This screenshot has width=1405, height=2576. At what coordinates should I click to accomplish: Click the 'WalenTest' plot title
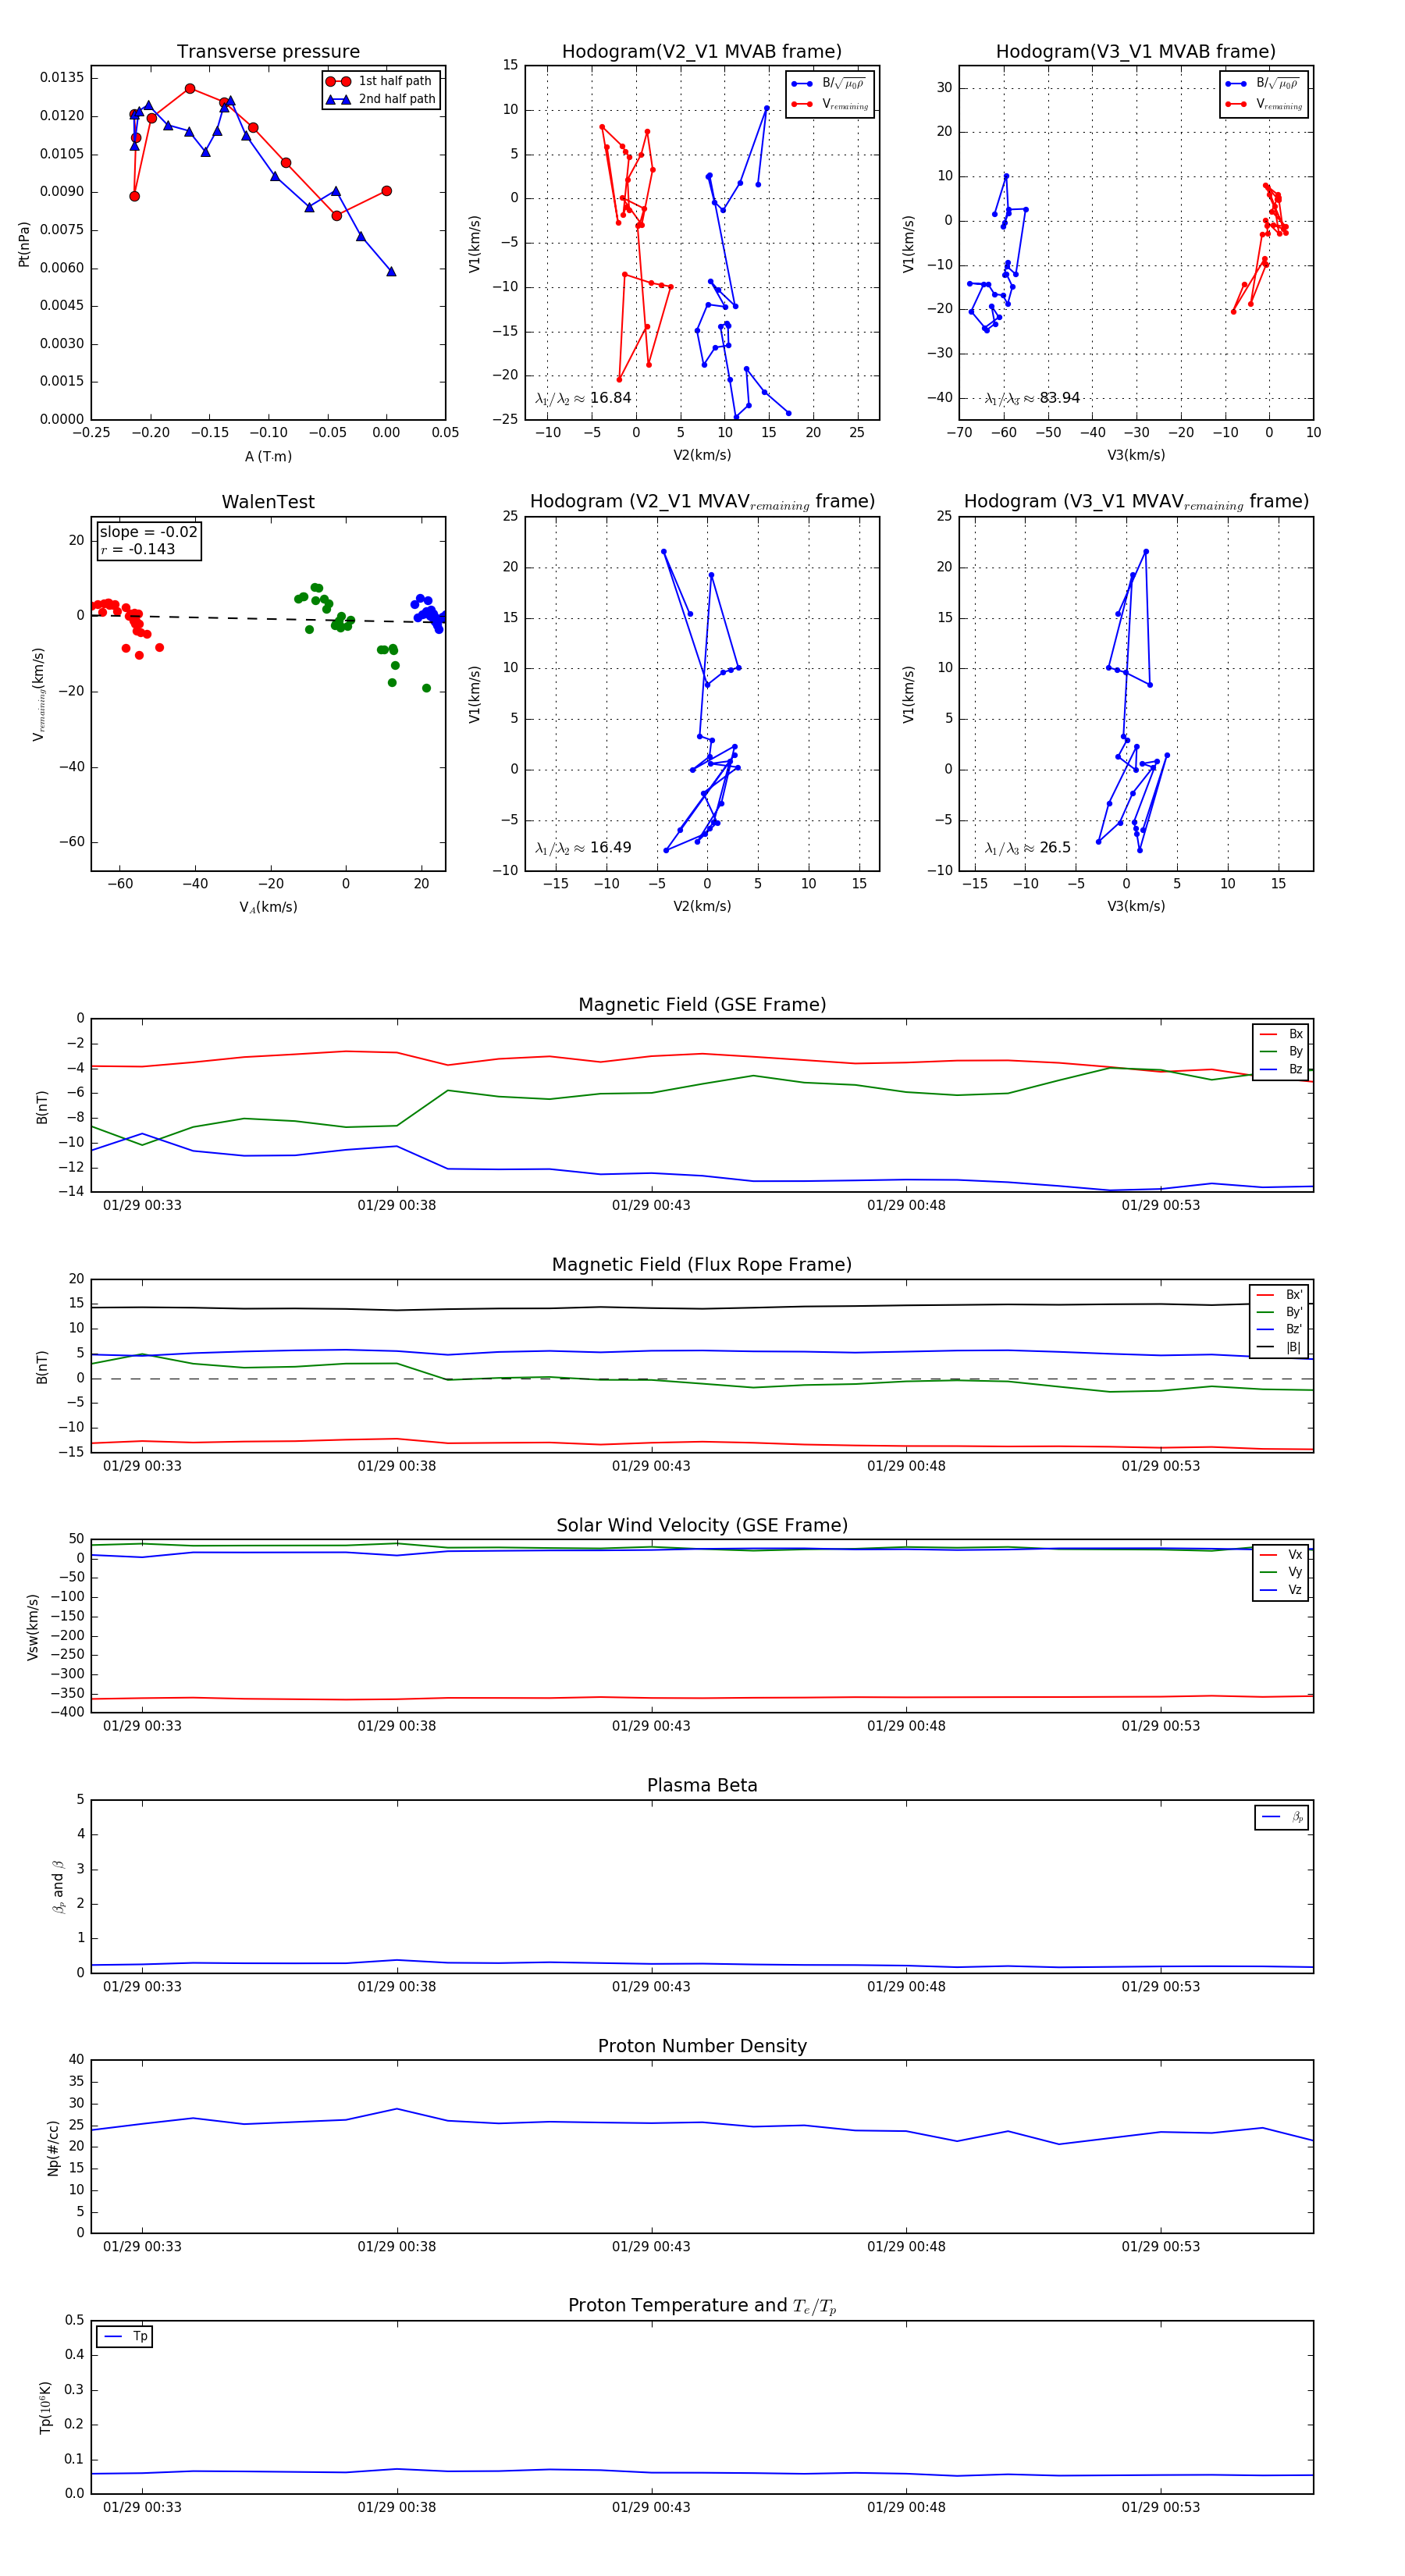(268, 502)
